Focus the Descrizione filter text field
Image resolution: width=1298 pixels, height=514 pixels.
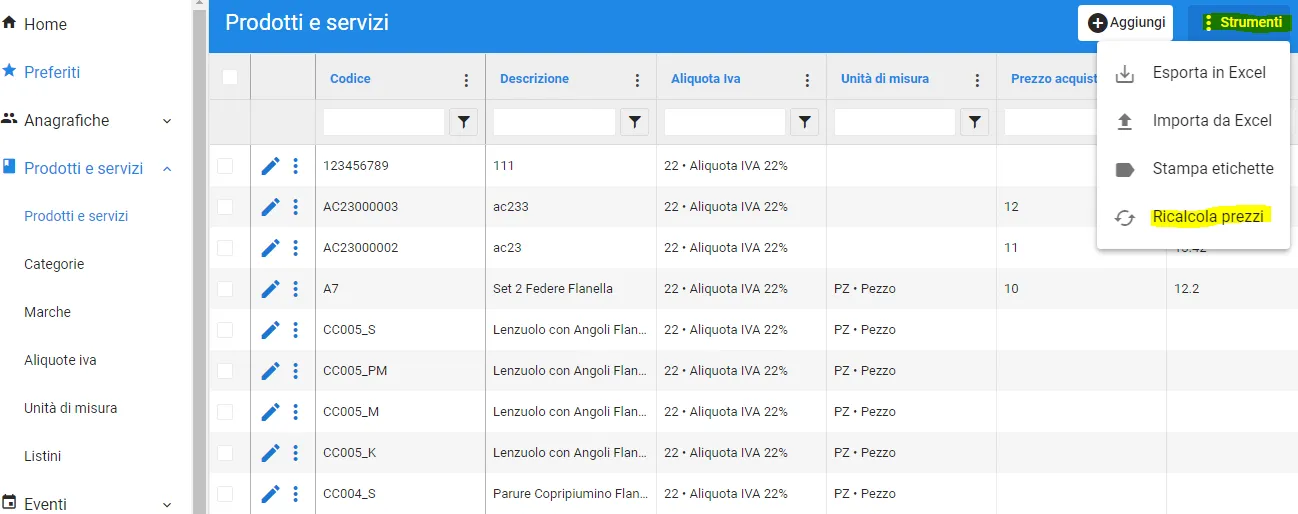tap(554, 122)
